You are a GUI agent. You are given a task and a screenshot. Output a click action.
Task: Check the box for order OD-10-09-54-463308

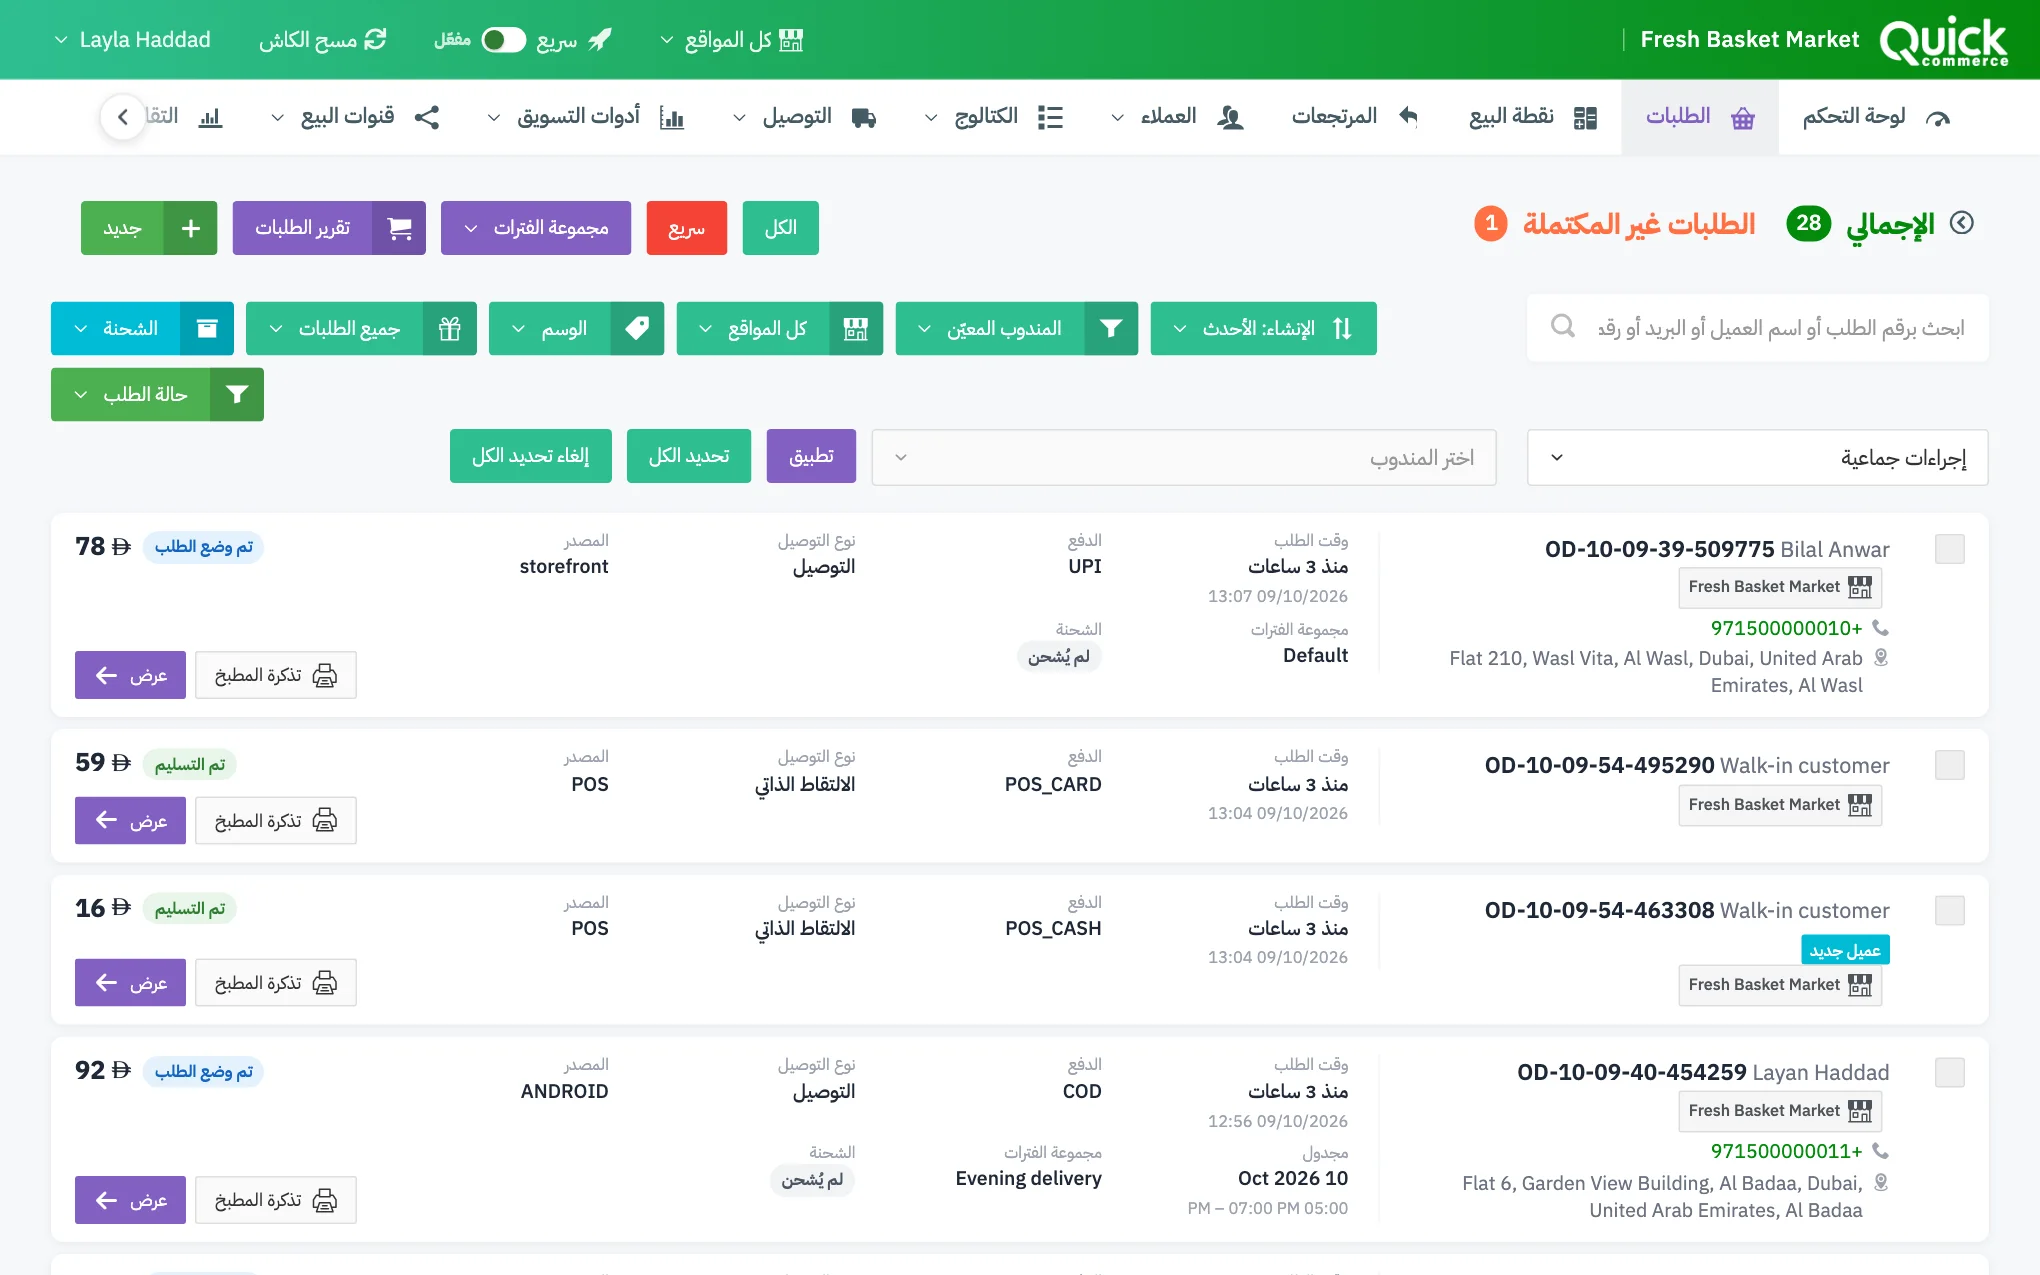click(x=1949, y=910)
